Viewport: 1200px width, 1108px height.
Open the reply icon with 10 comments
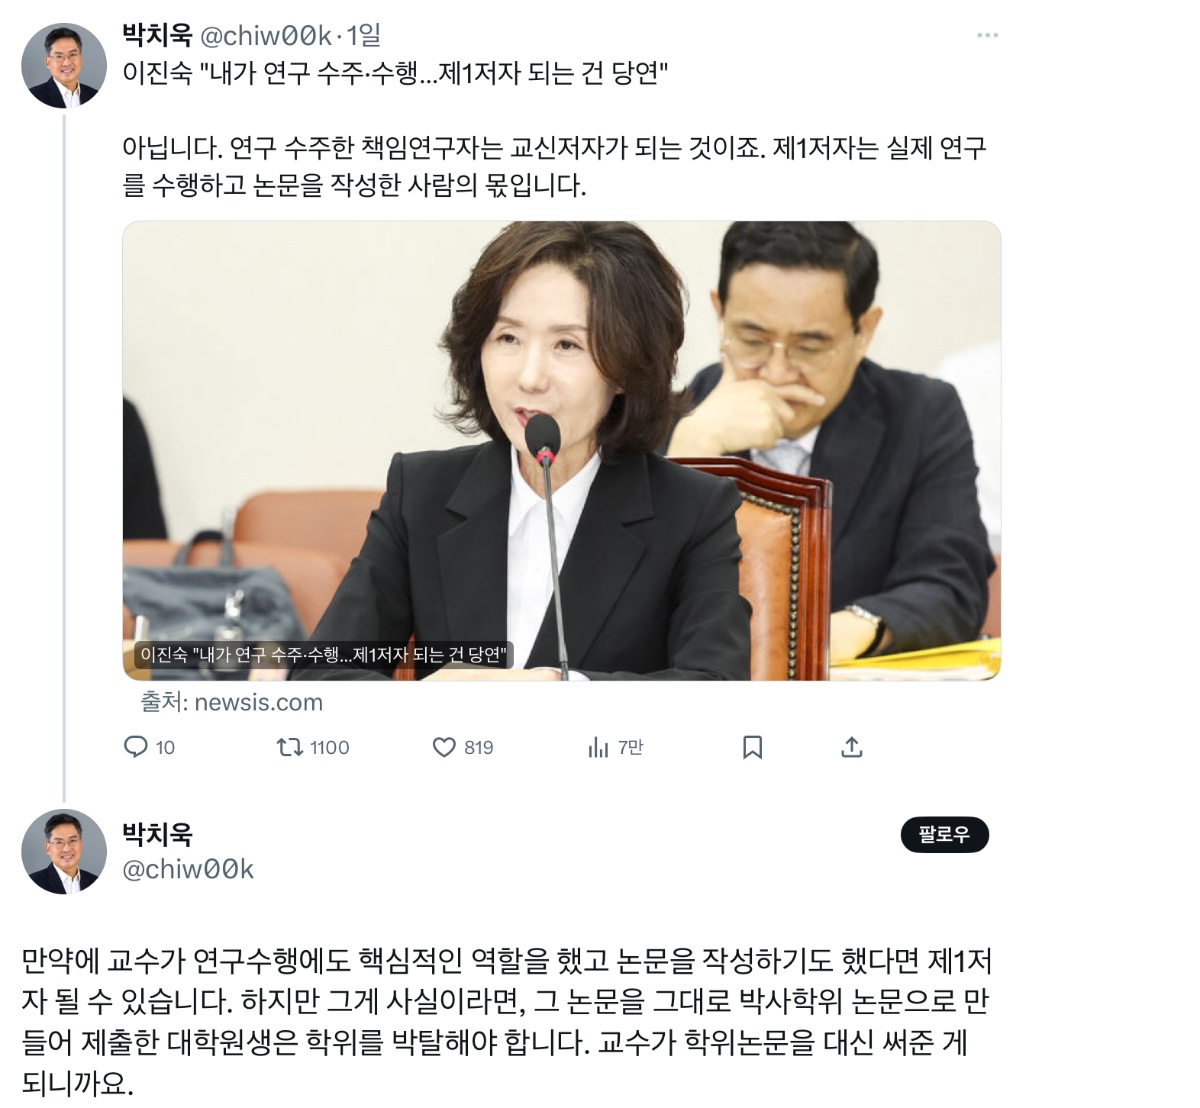148,747
